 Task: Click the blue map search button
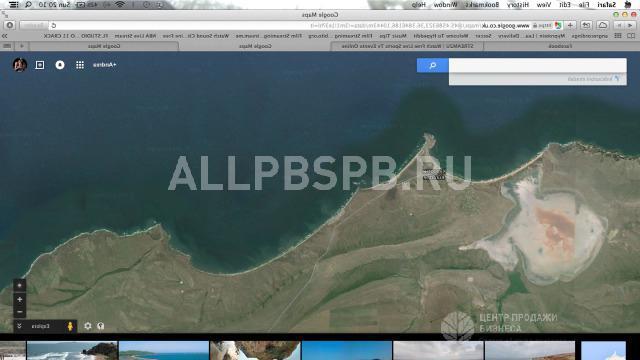pos(433,65)
